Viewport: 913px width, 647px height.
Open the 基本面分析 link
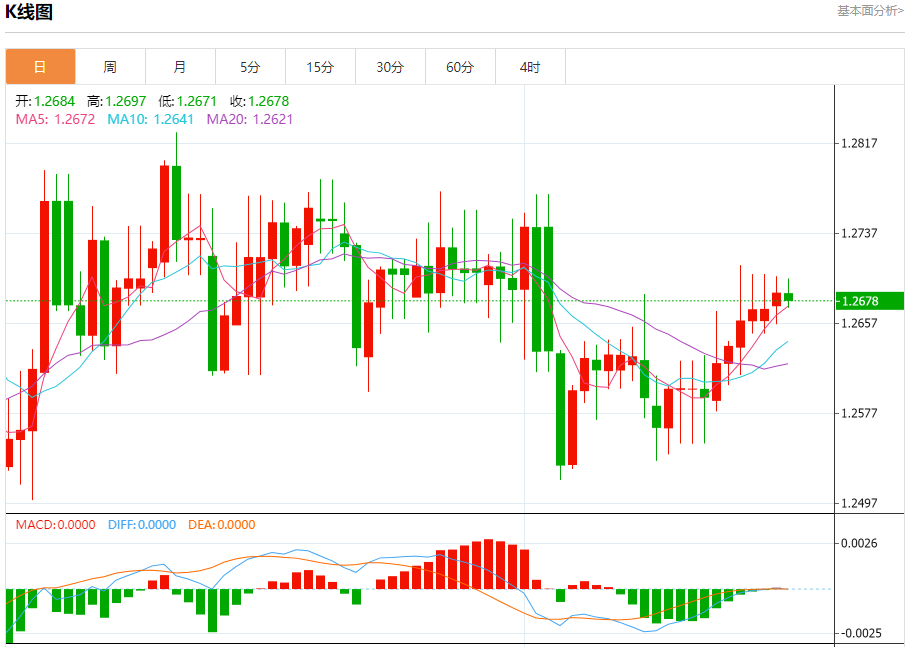[x=870, y=10]
